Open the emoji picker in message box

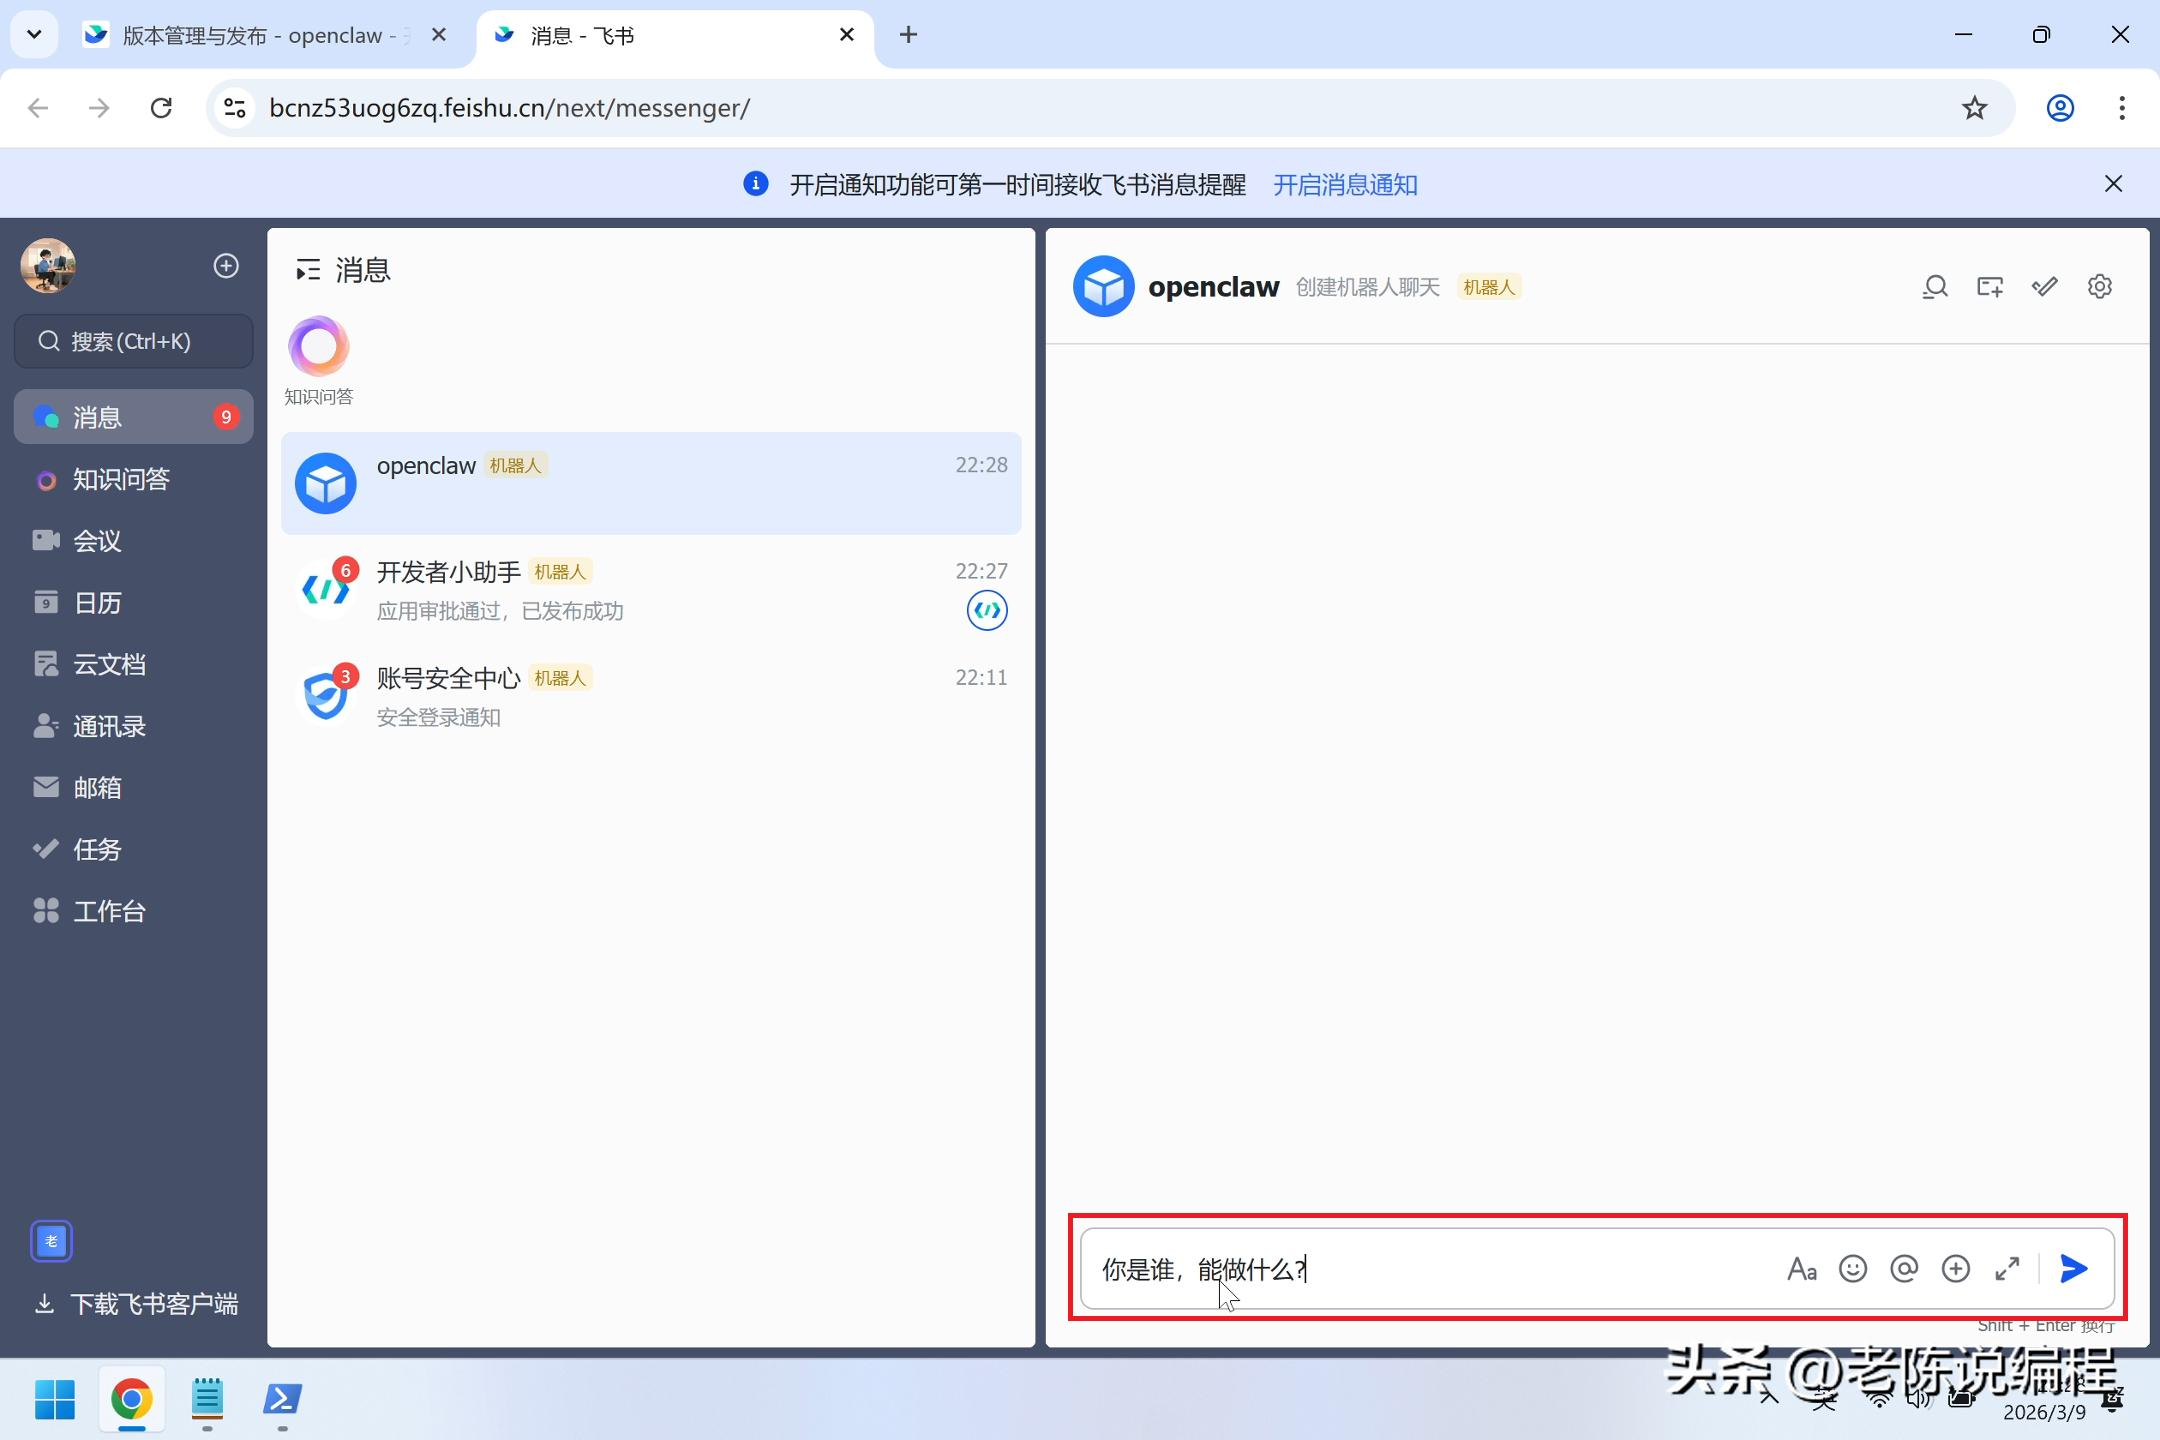point(1853,1269)
